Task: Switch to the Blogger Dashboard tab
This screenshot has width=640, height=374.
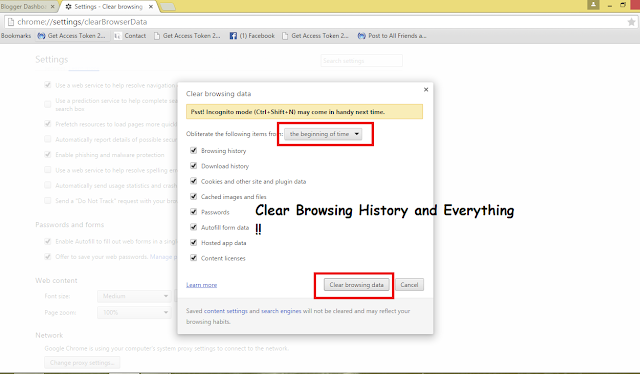Action: (24, 7)
